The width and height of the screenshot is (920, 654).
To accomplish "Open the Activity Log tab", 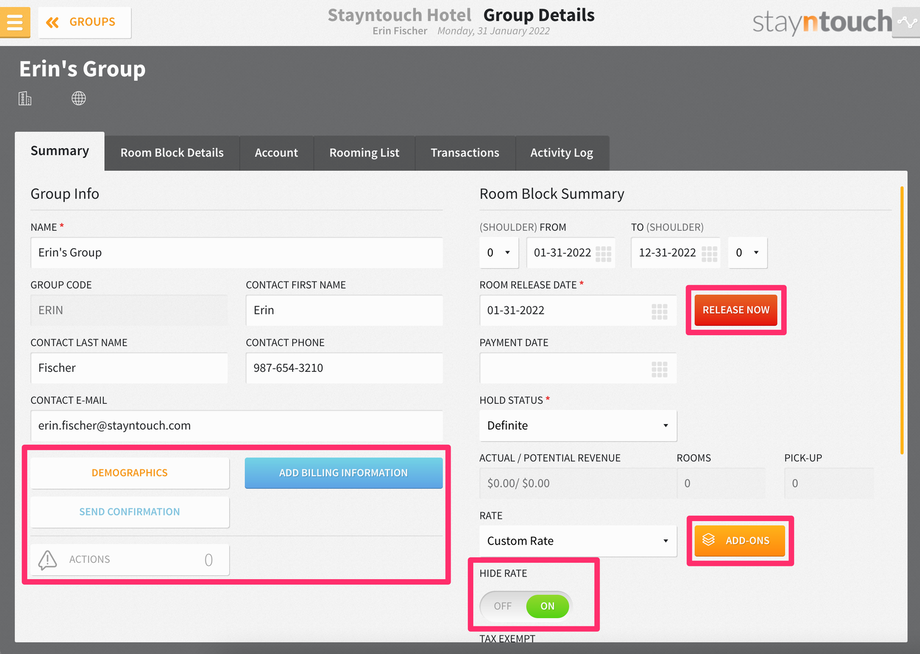I will pyautogui.click(x=562, y=153).
